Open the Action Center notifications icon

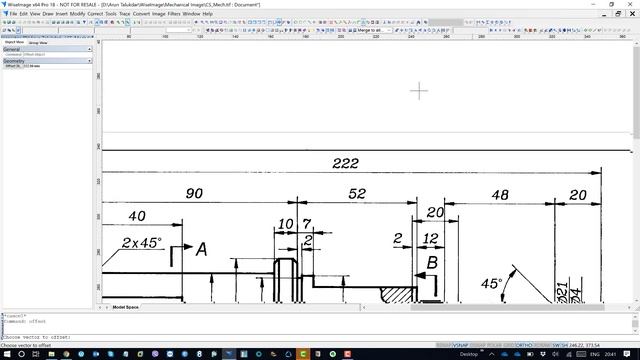pyautogui.click(x=627, y=354)
